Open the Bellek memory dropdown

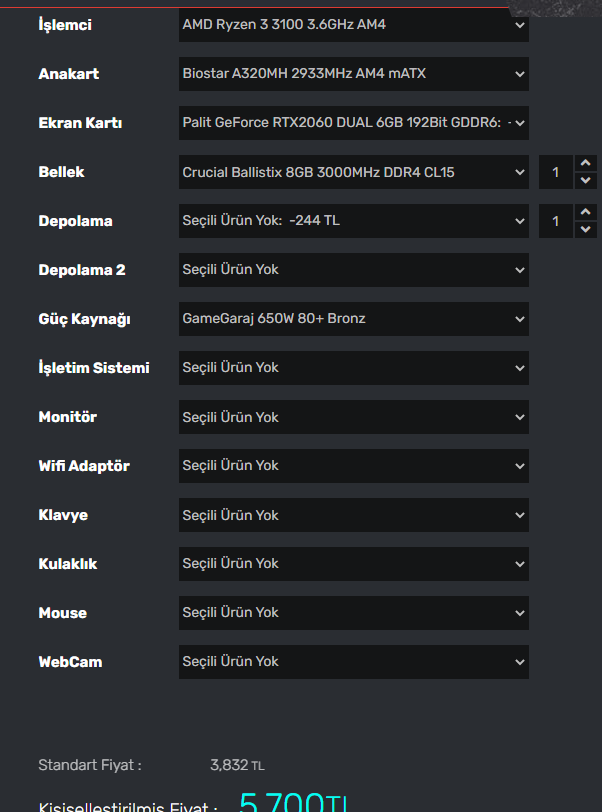pos(353,172)
